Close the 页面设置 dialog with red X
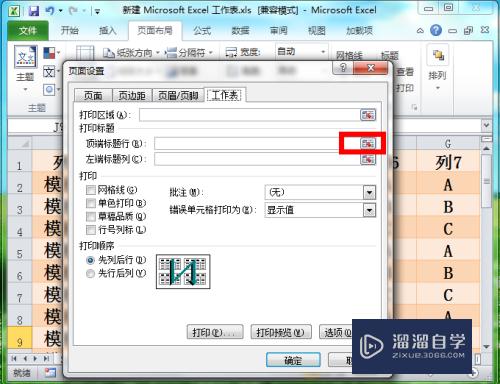 tap(371, 68)
